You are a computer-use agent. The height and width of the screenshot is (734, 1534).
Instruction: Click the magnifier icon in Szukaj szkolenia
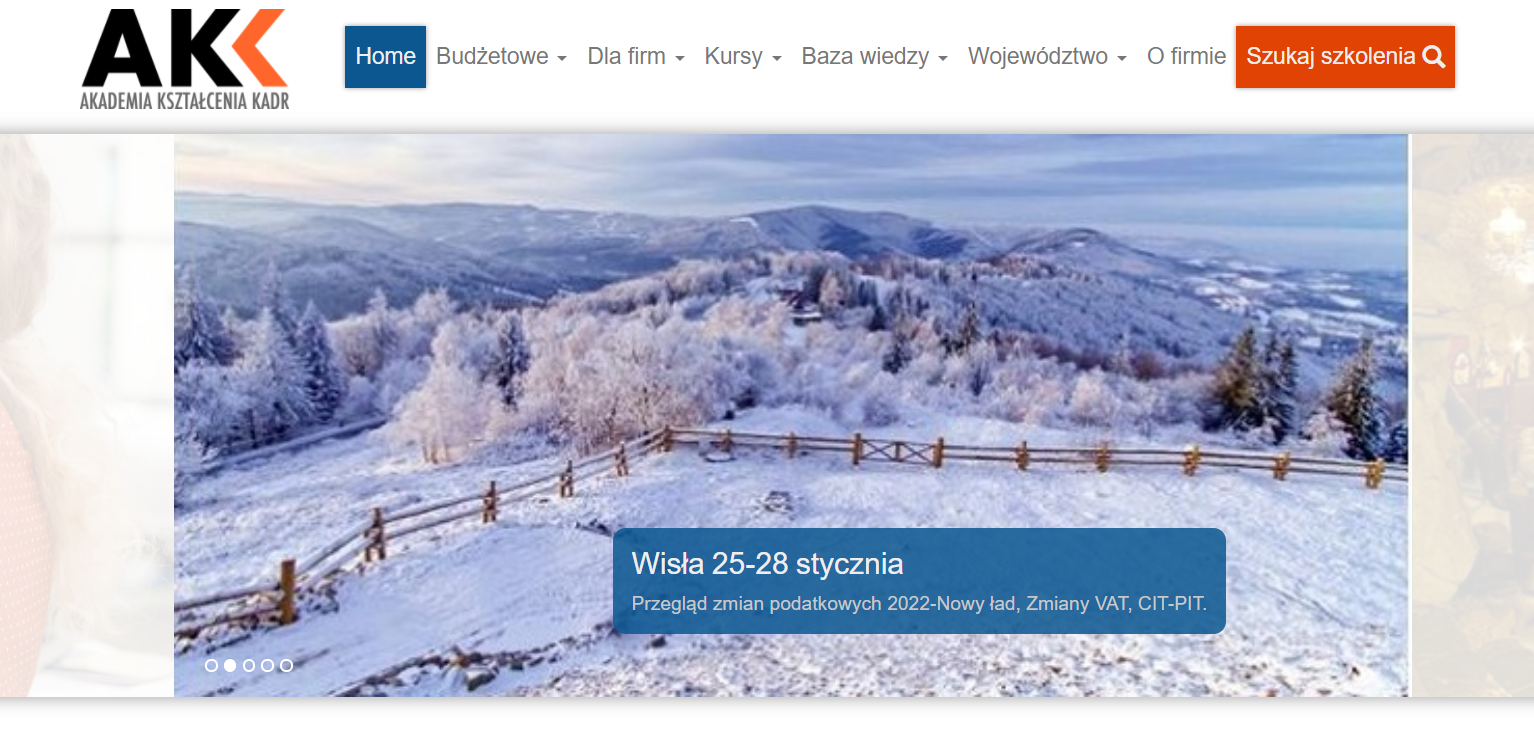click(x=1433, y=57)
